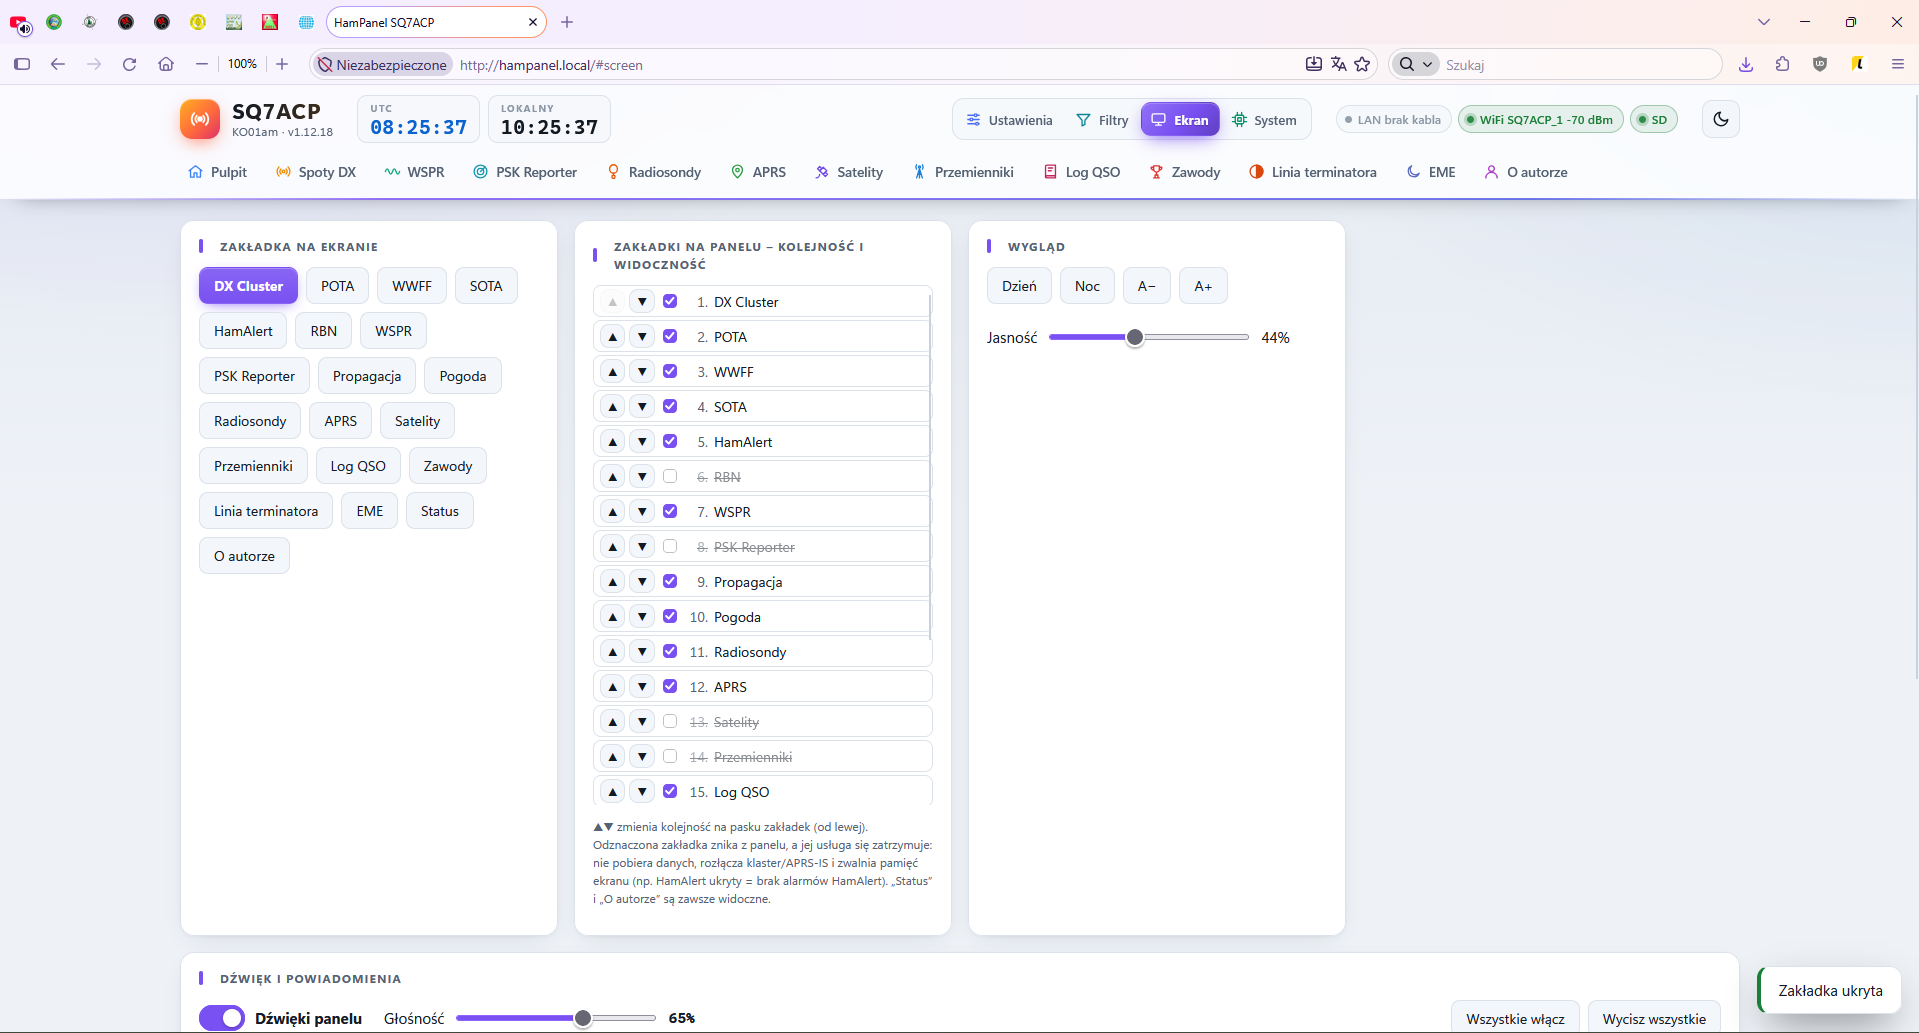This screenshot has height=1033, width=1919.
Task: Select Noc appearance mode
Action: [x=1087, y=286]
